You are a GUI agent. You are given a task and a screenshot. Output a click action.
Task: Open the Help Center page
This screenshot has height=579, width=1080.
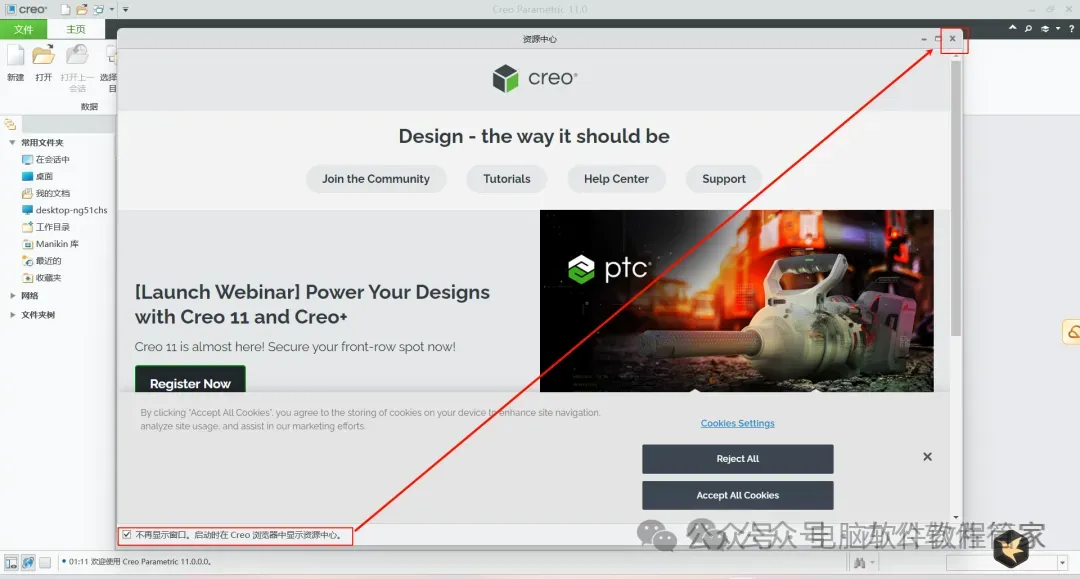click(x=616, y=179)
